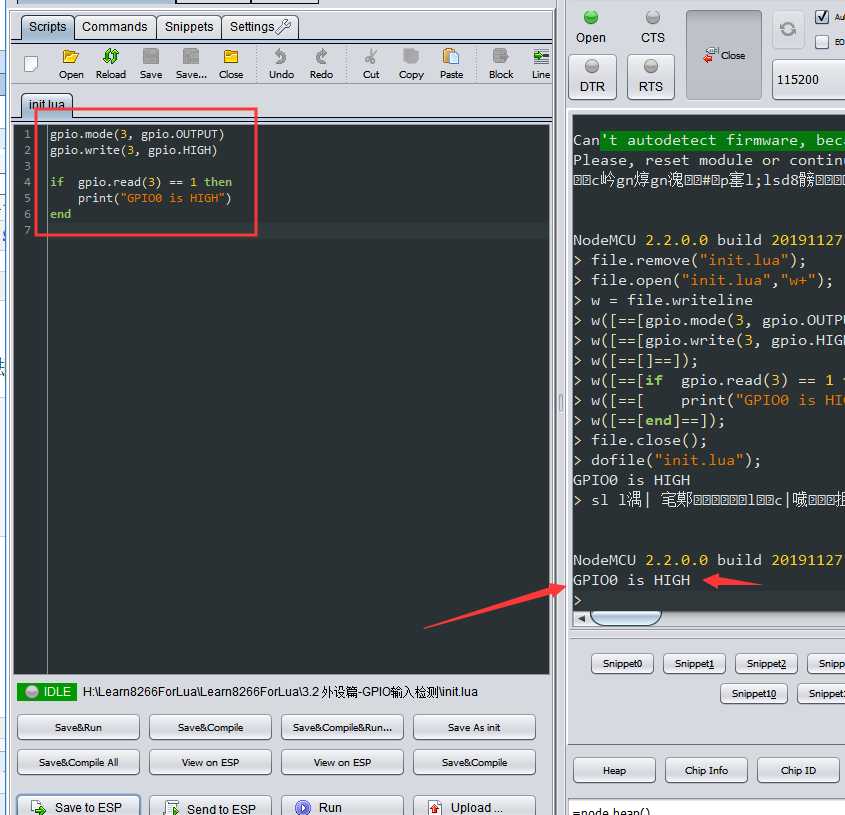Click the Undo toolbar icon
This screenshot has width=845, height=815.
click(x=281, y=63)
